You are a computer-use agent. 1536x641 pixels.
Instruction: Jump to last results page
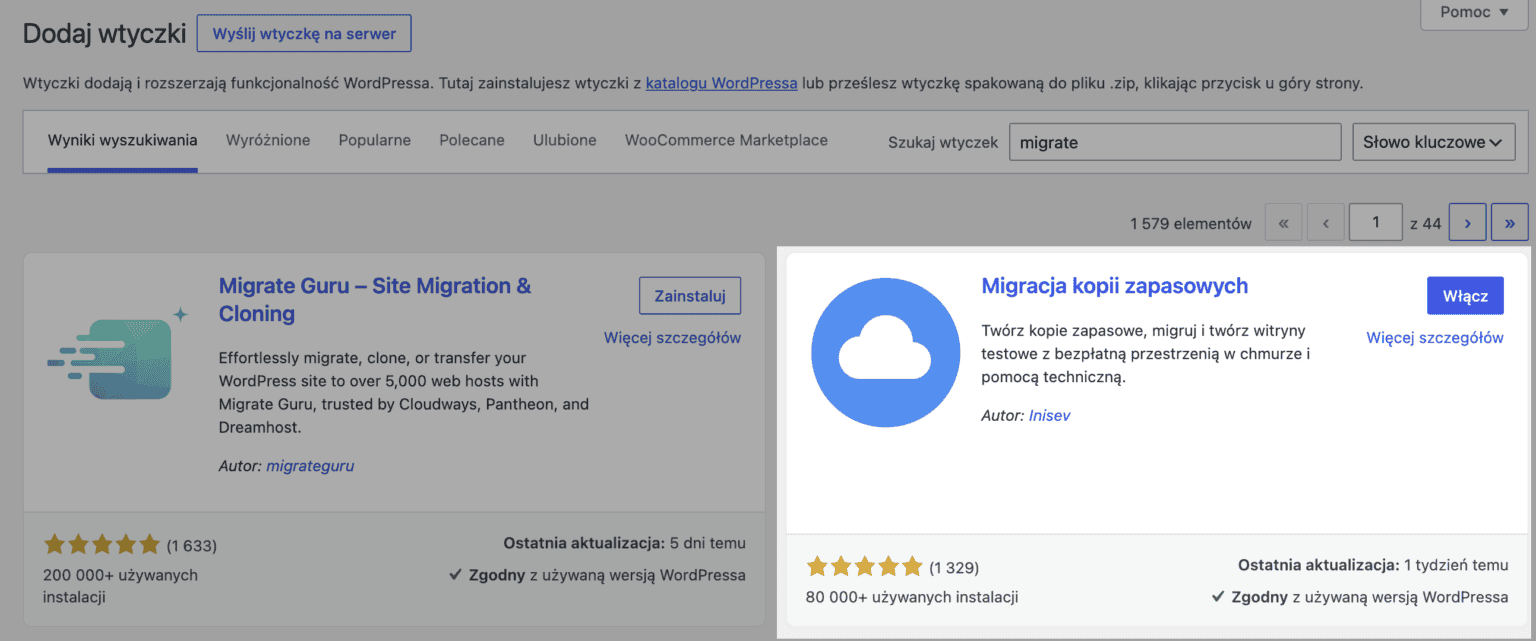coord(1510,223)
